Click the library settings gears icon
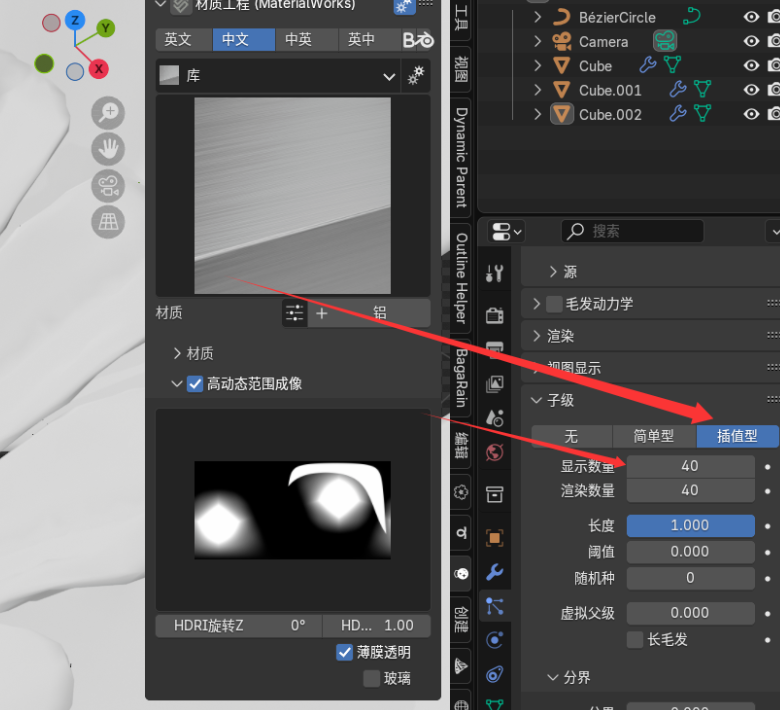Viewport: 780px width, 710px height. coord(416,76)
